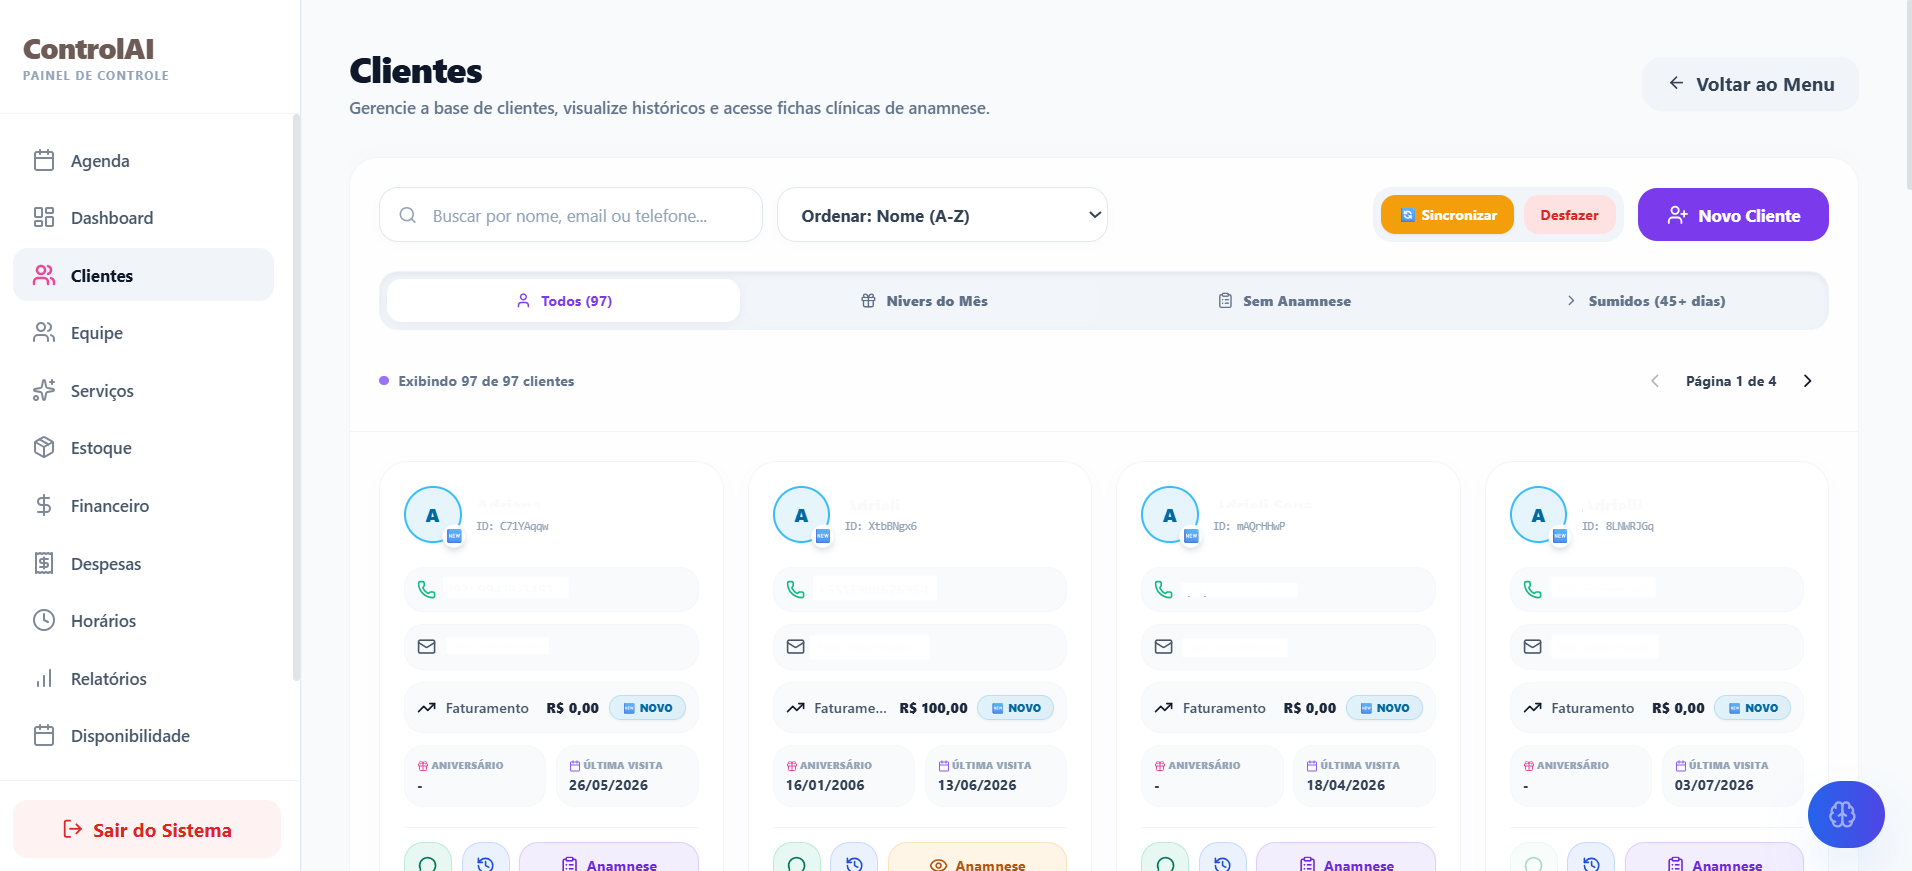Open Horários from sidebar
1912x871 pixels.
143,620
